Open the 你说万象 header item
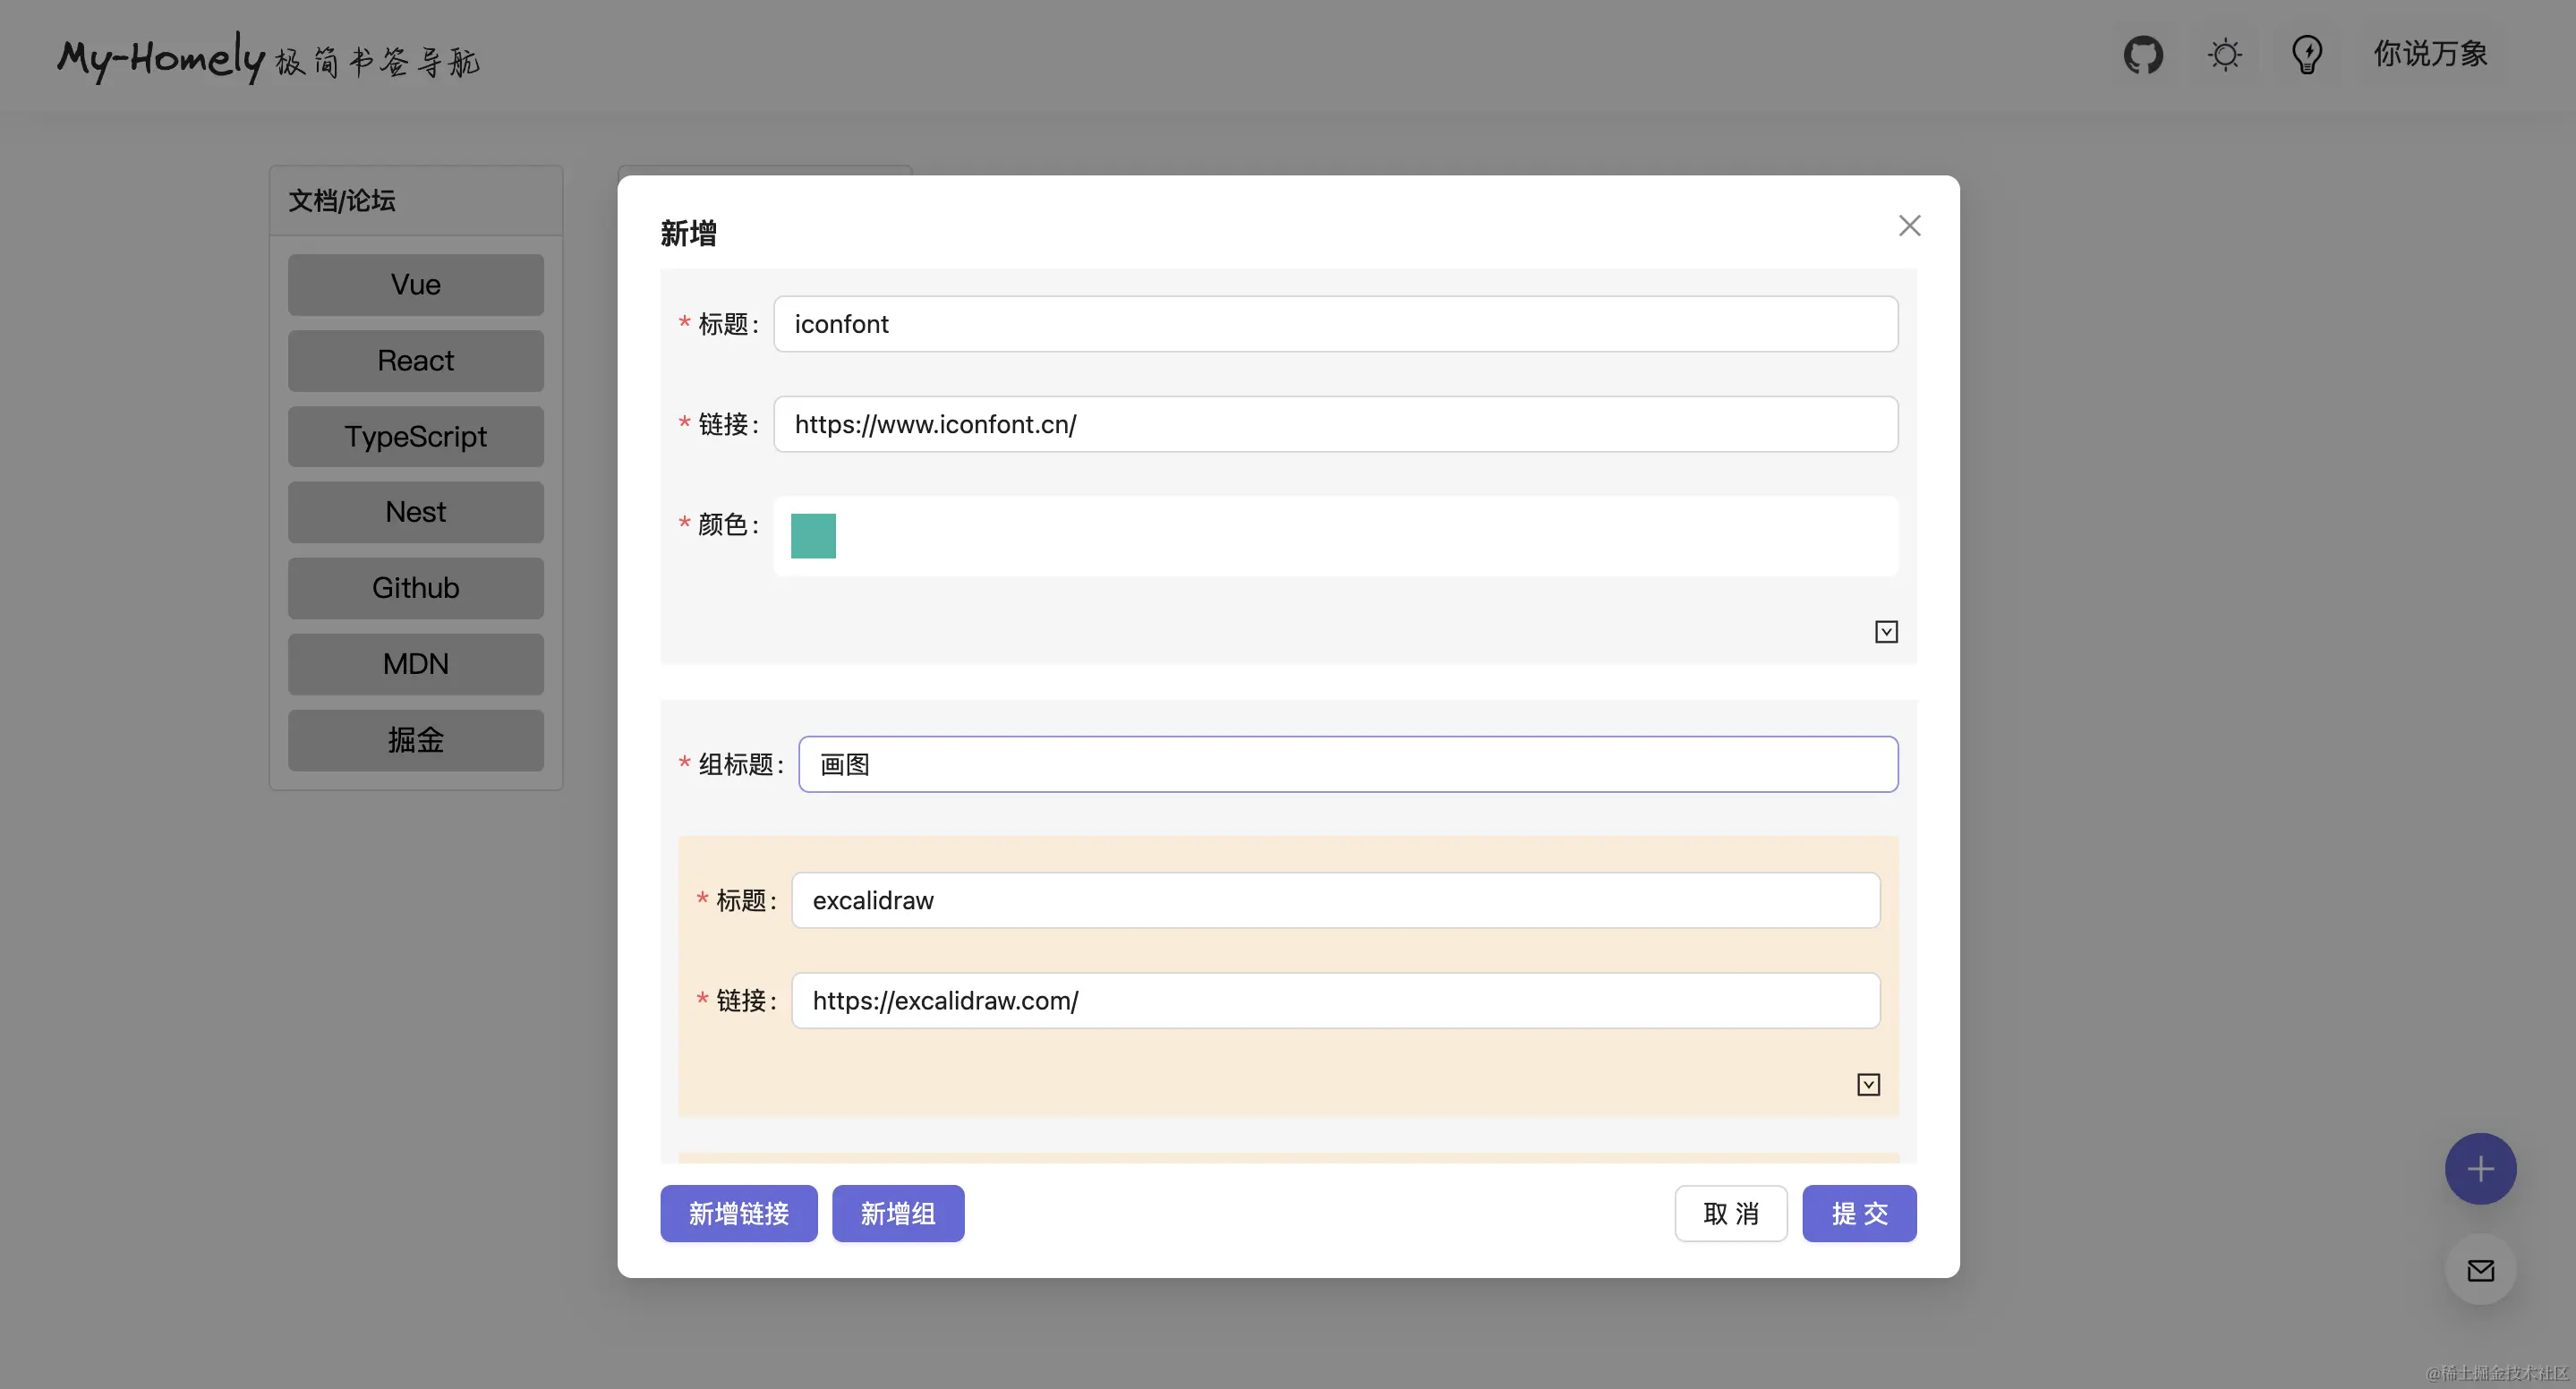Screen dimensions: 2576x1389 click(2430, 54)
